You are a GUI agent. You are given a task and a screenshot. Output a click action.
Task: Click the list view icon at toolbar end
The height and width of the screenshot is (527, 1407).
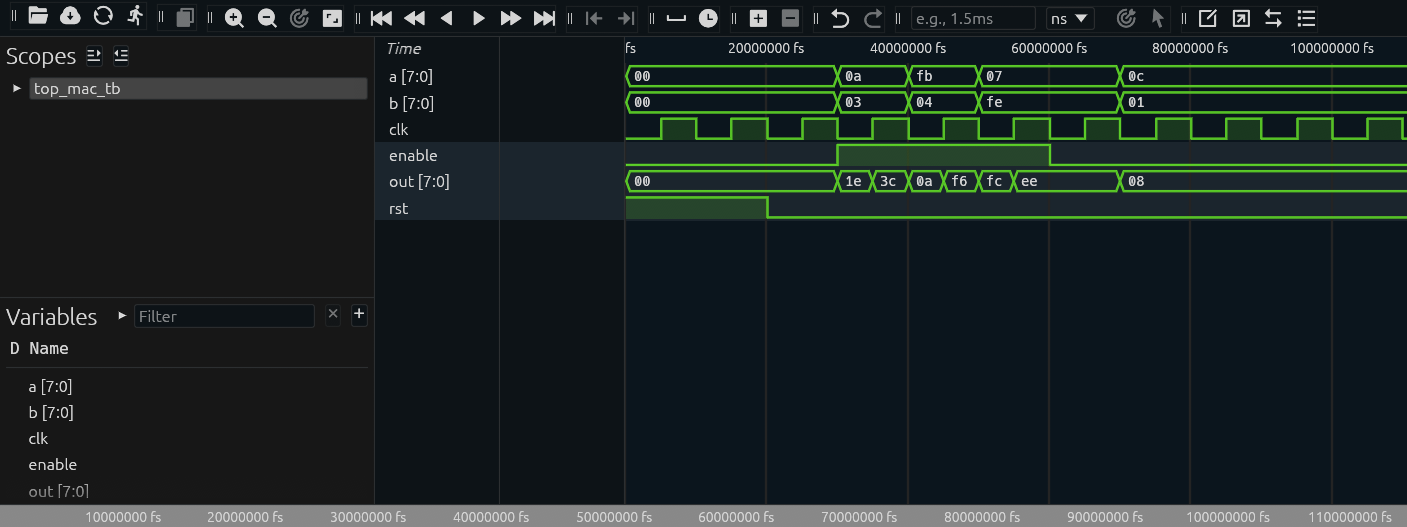(x=1305, y=18)
